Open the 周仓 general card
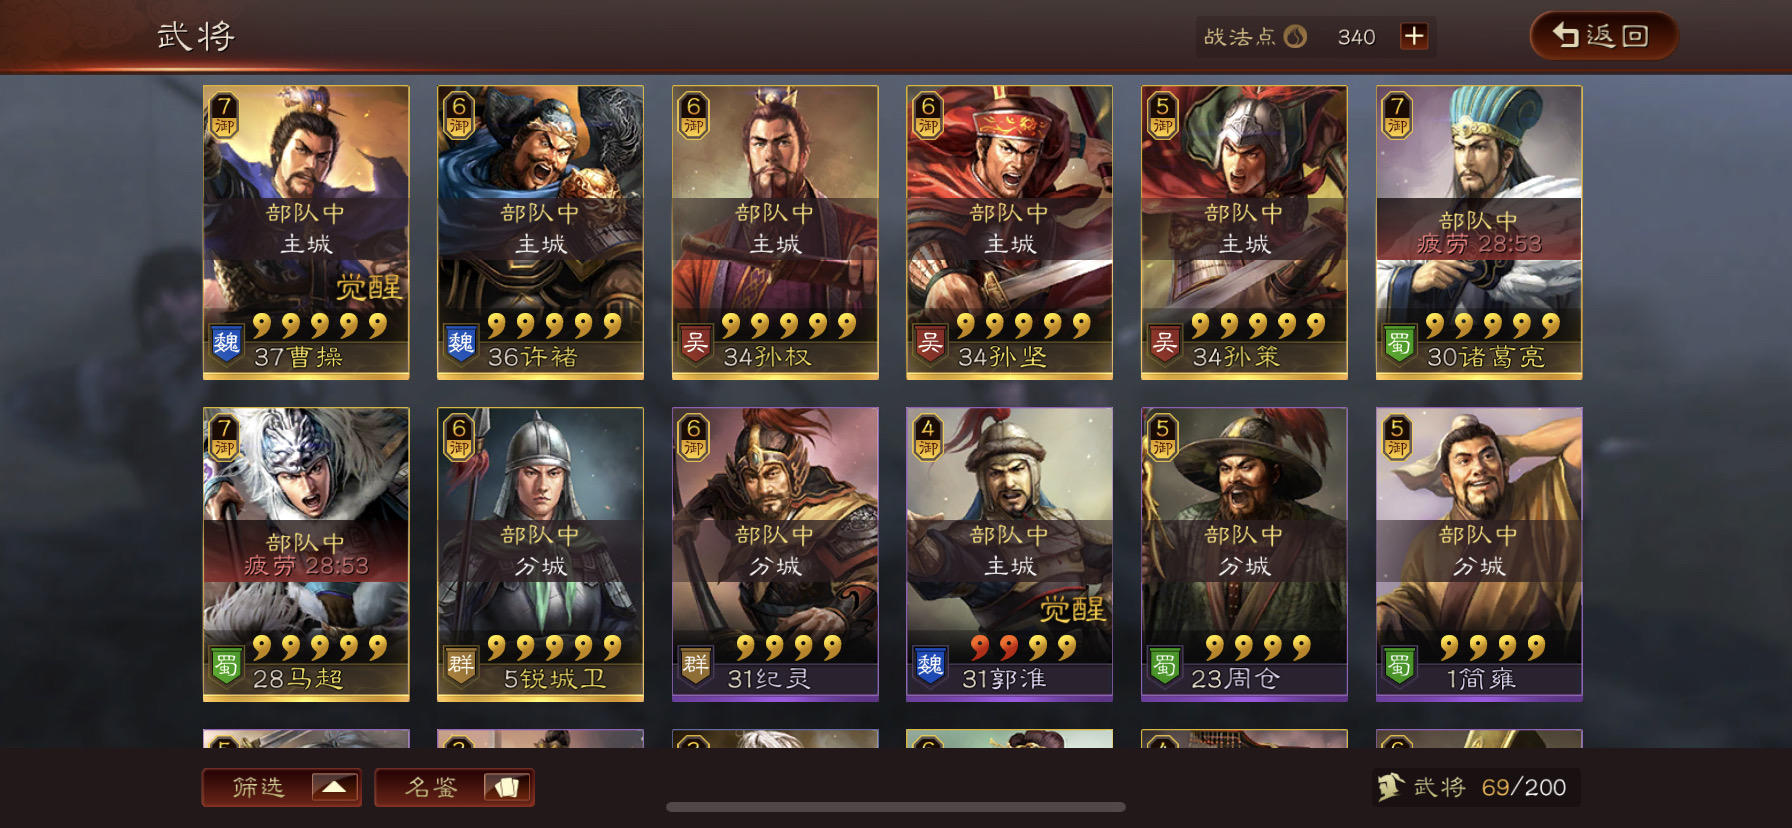1792x828 pixels. [1244, 554]
